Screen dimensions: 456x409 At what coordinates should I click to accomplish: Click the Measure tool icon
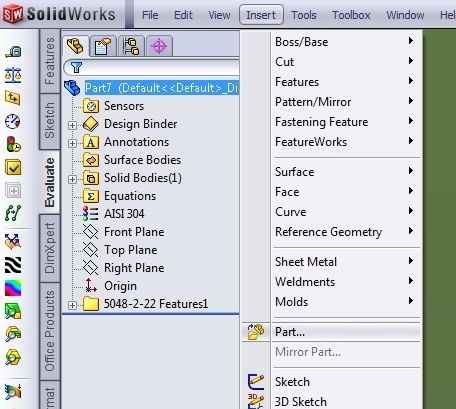(13, 52)
